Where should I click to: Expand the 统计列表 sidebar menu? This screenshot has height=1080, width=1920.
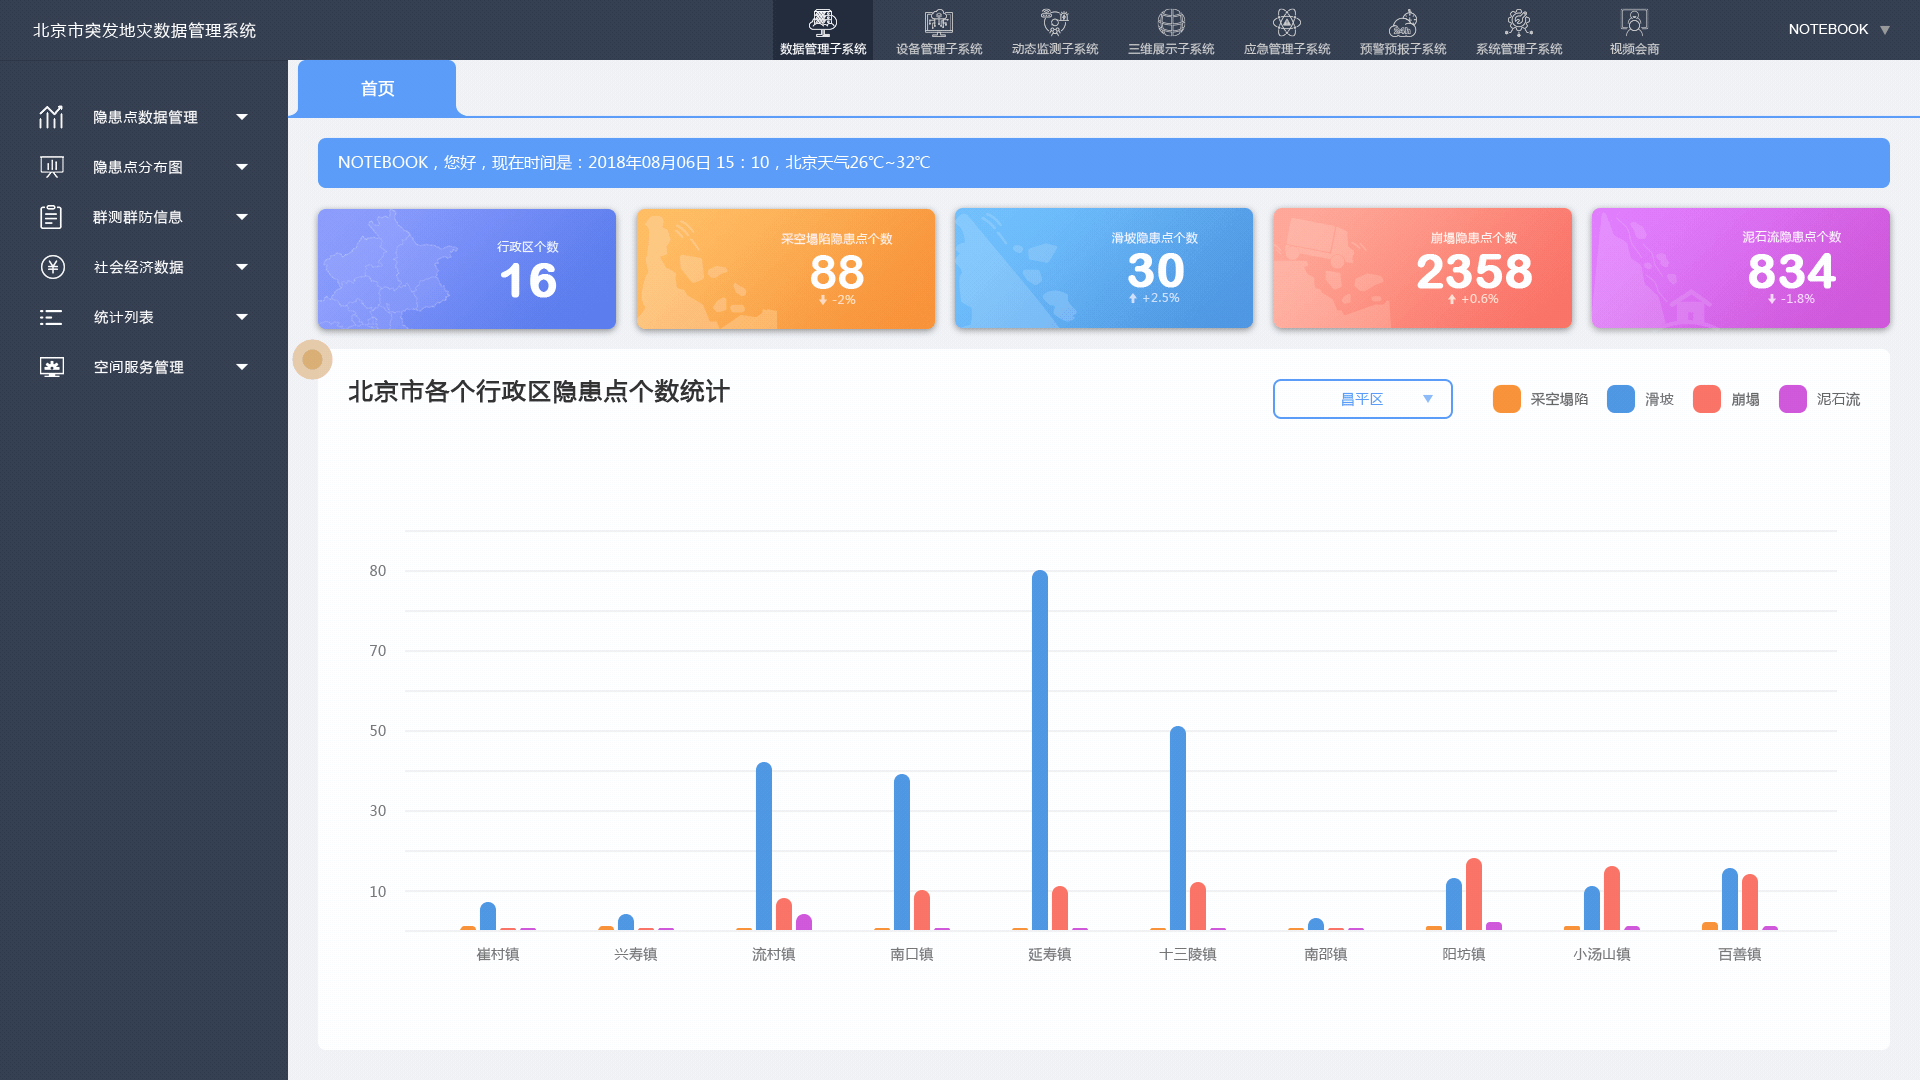tap(123, 317)
